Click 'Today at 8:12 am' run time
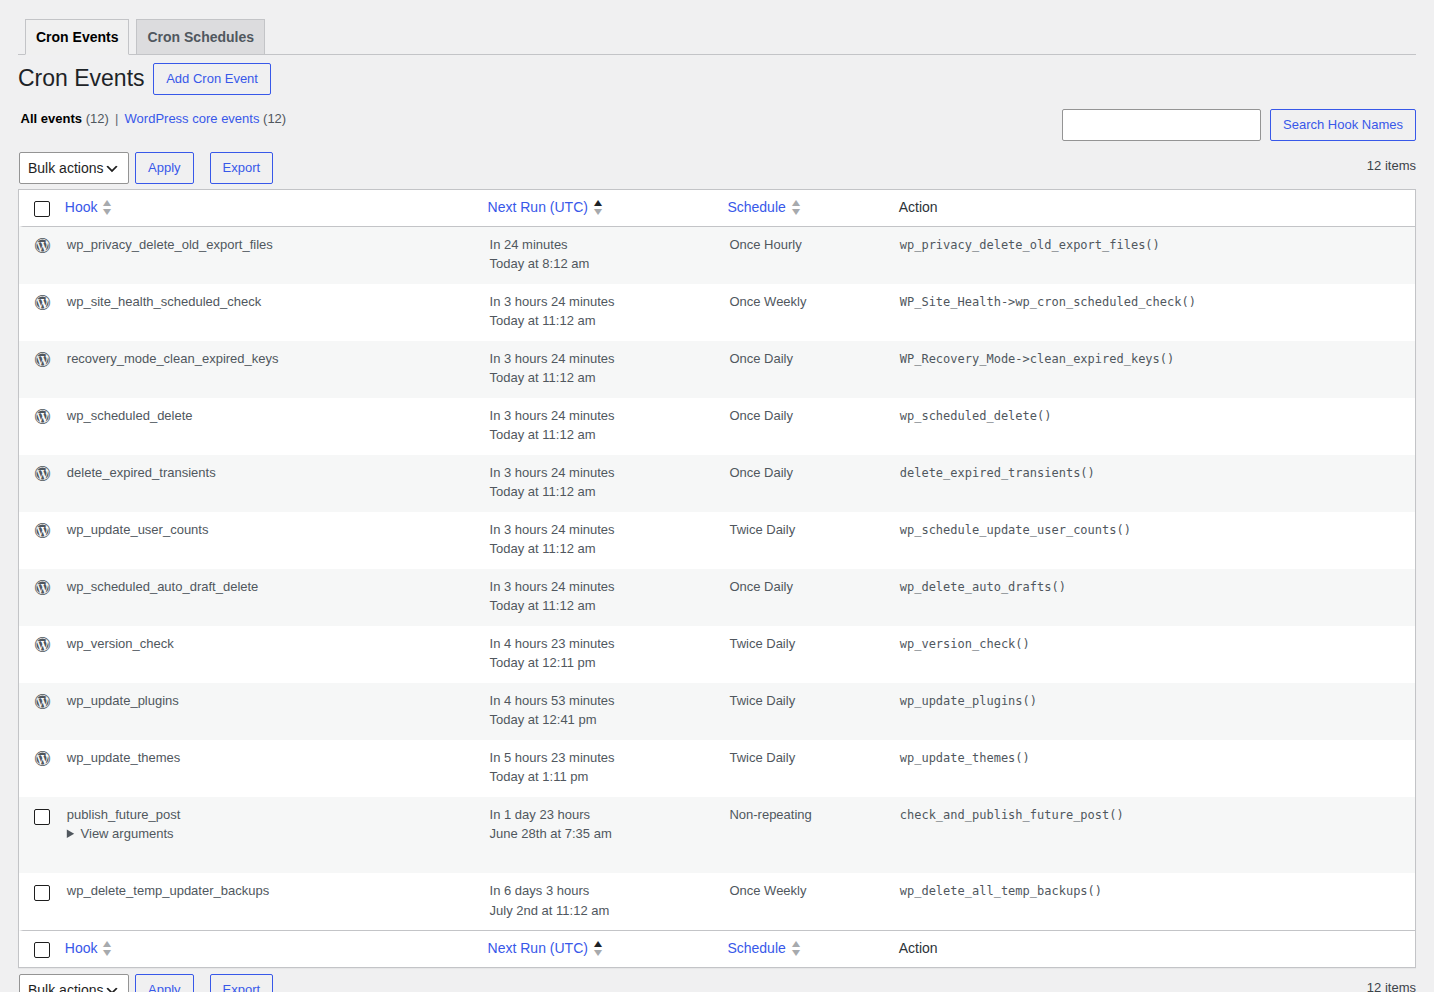The image size is (1434, 992). (539, 264)
